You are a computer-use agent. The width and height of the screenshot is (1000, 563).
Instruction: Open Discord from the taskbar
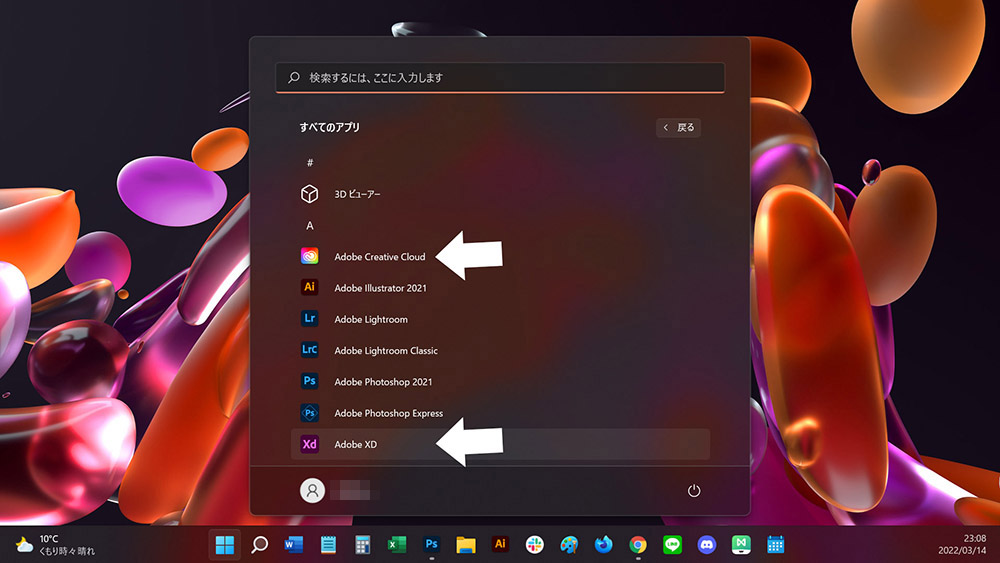point(707,545)
